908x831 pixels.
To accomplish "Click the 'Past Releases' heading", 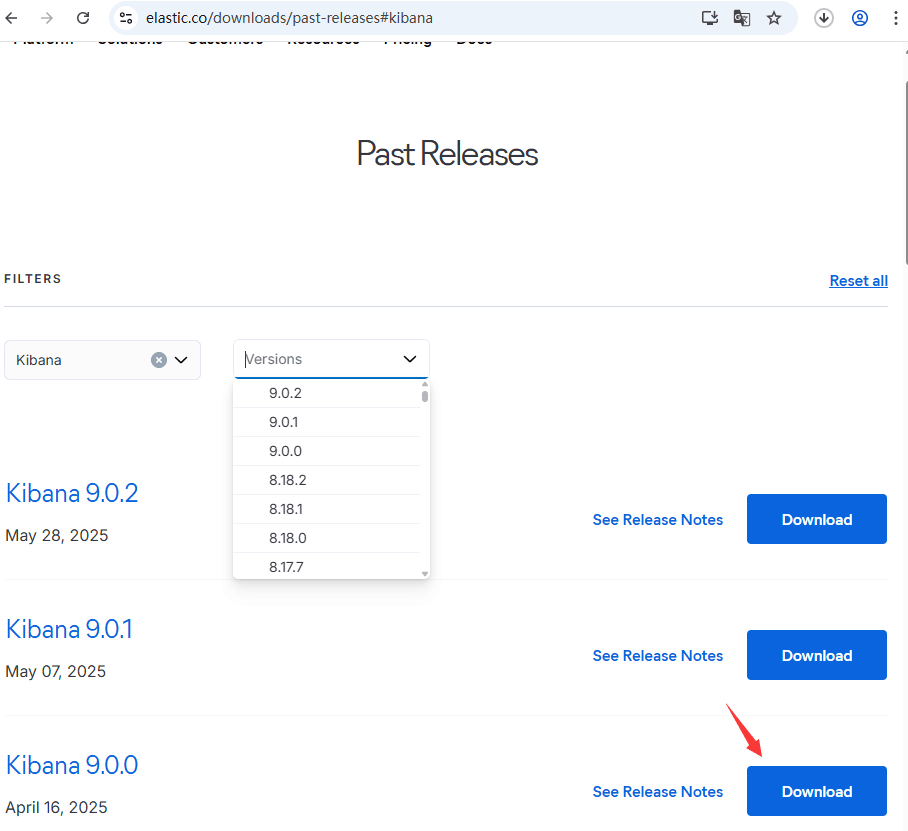I will [x=447, y=154].
